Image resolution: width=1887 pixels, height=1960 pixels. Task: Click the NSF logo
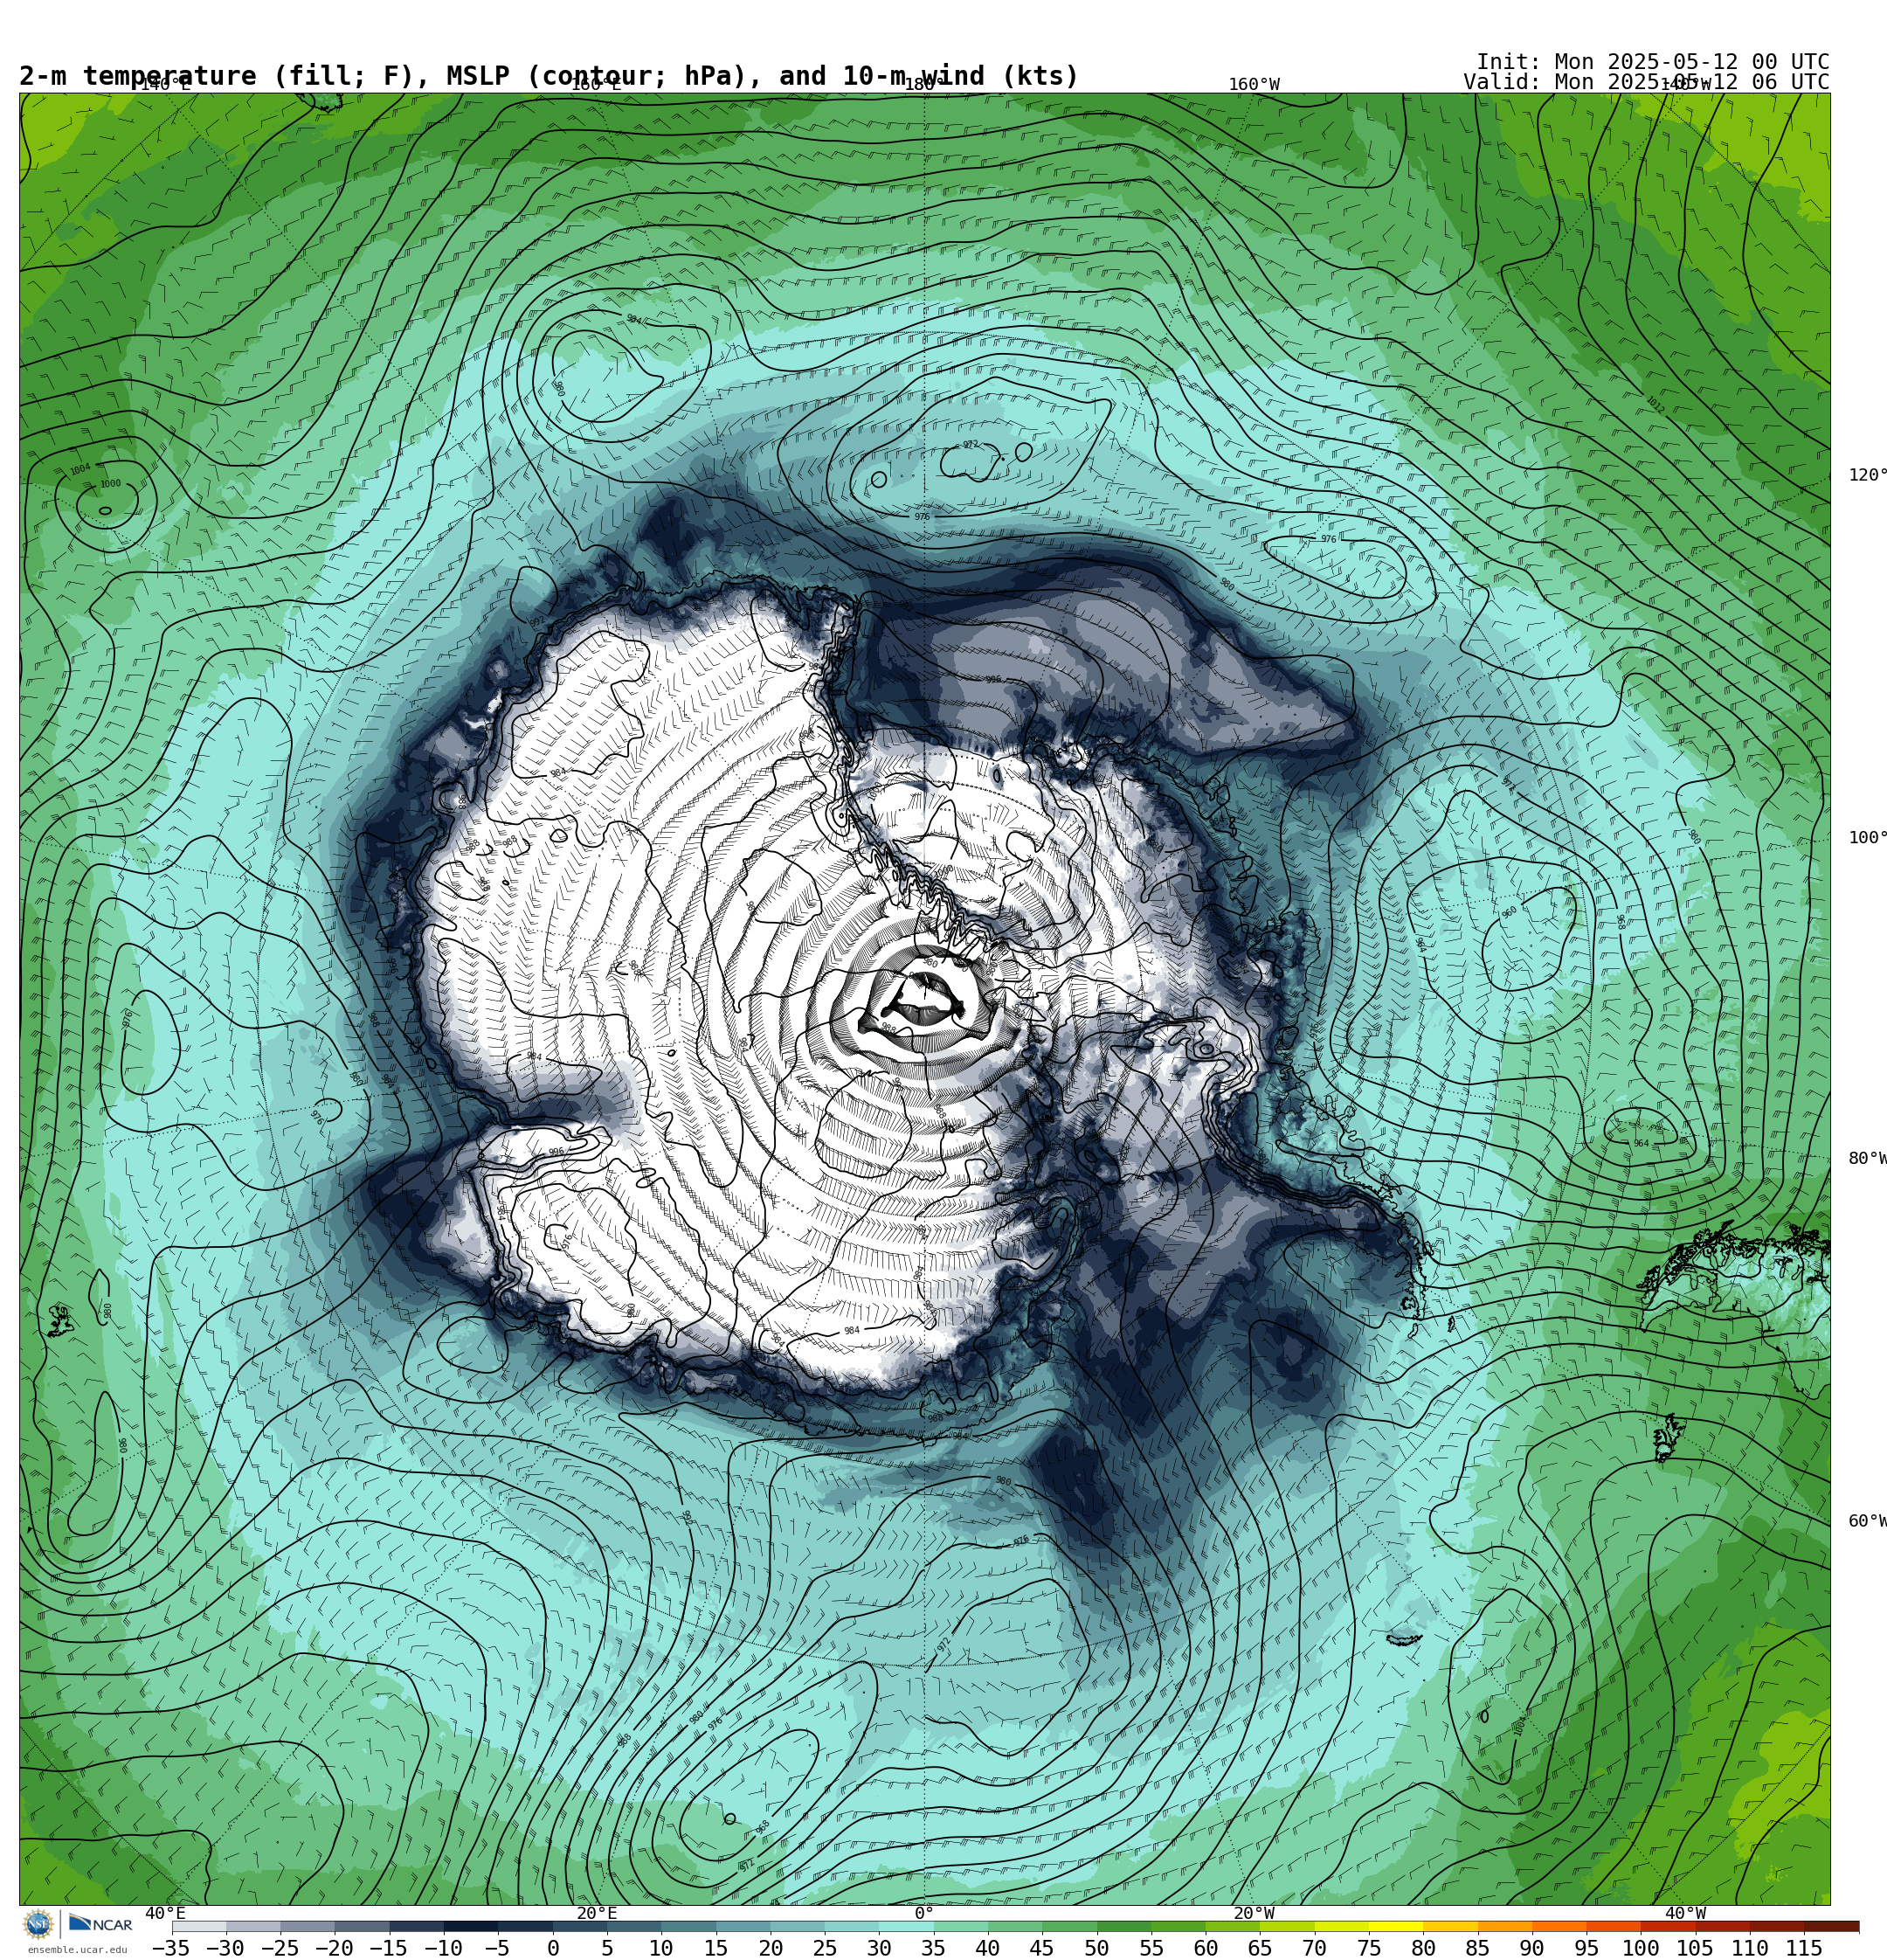pos(38,1924)
